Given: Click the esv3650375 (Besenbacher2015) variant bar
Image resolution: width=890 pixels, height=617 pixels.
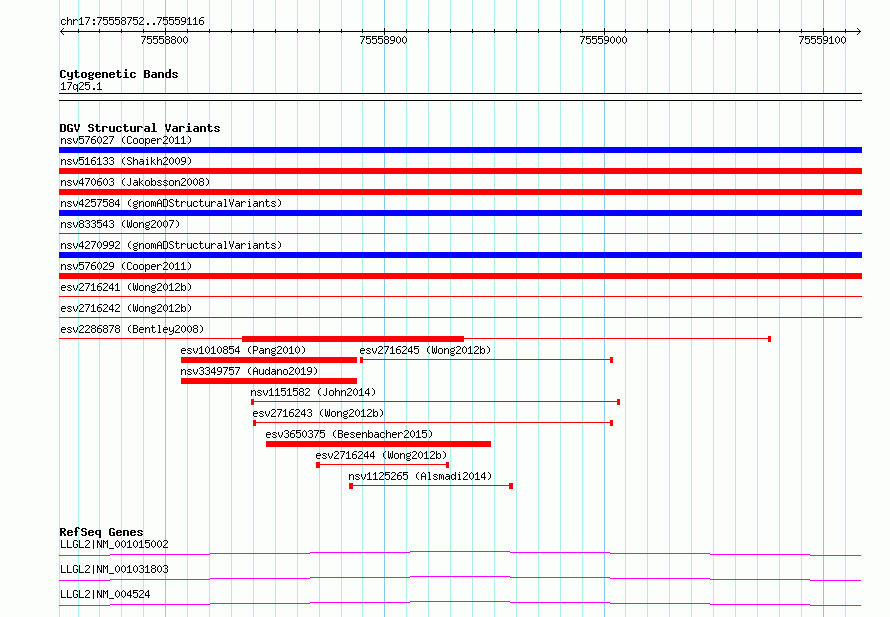Looking at the screenshot, I should [378, 444].
